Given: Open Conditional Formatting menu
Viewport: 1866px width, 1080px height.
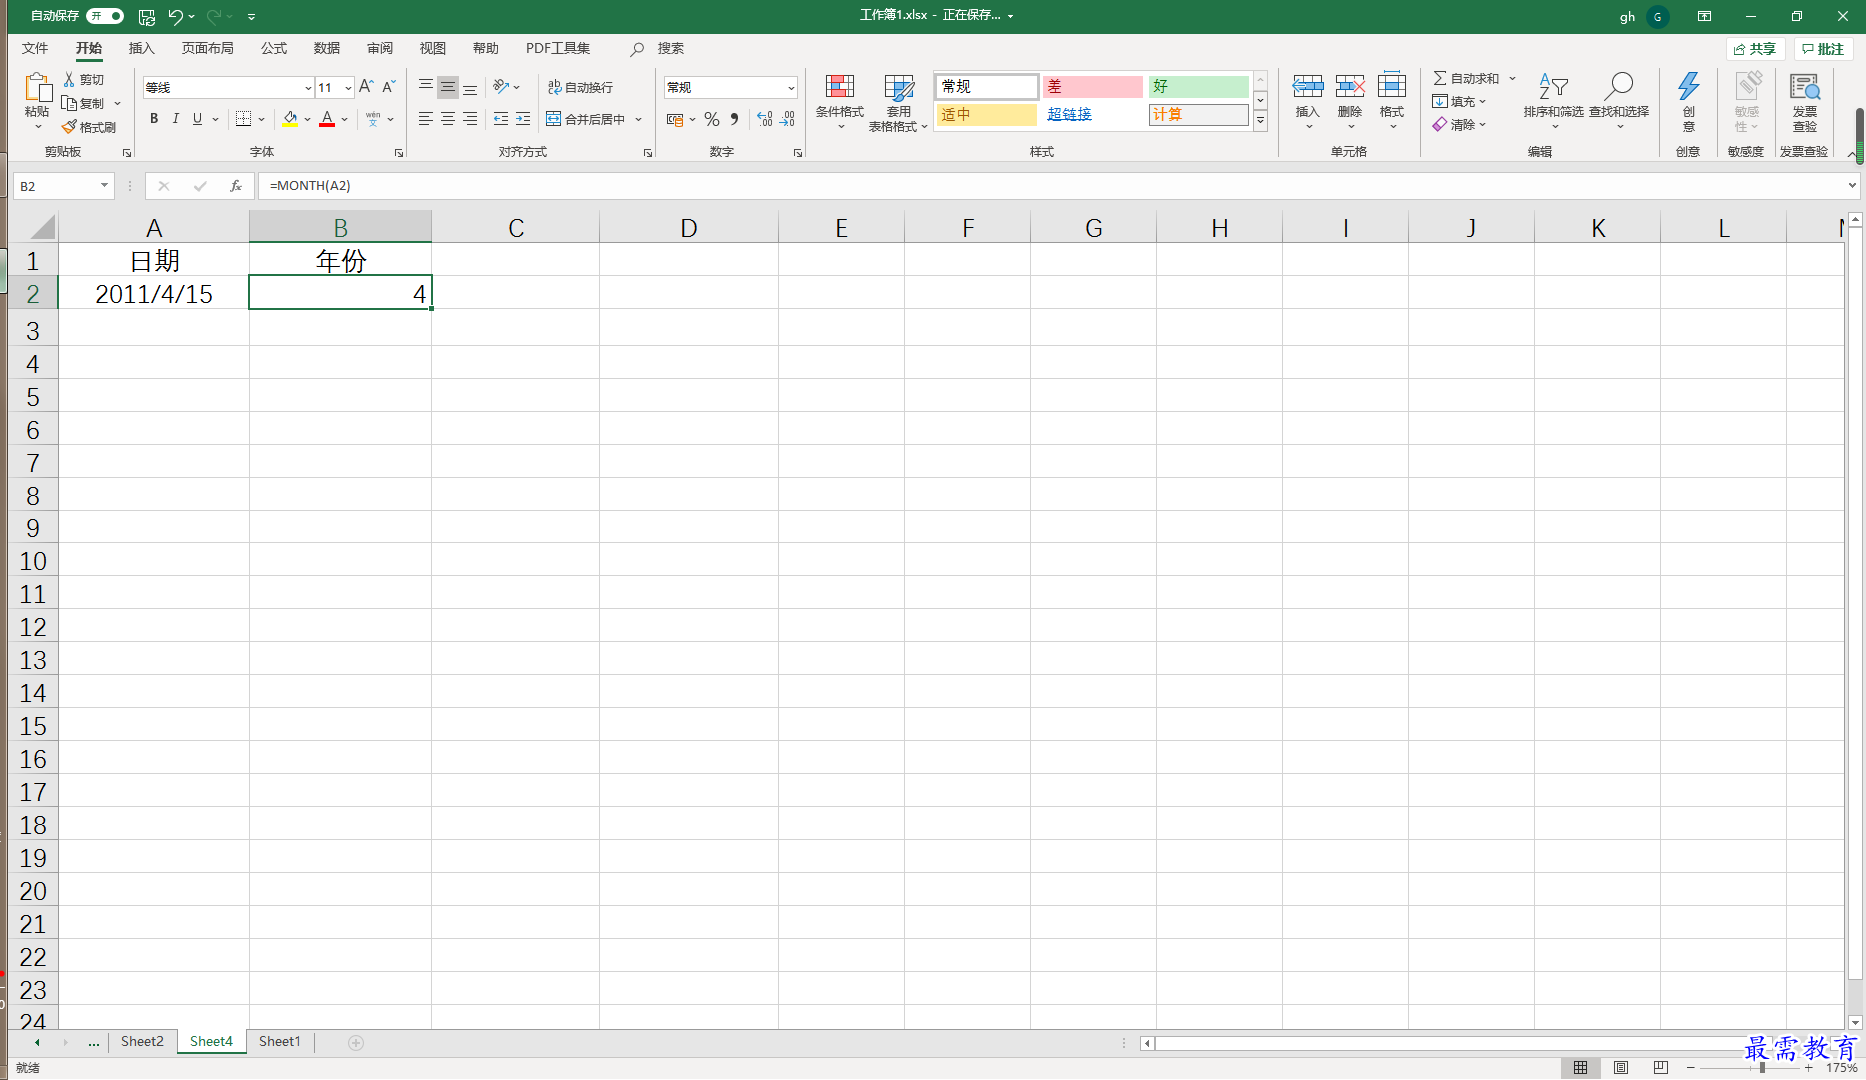Looking at the screenshot, I should point(840,102).
